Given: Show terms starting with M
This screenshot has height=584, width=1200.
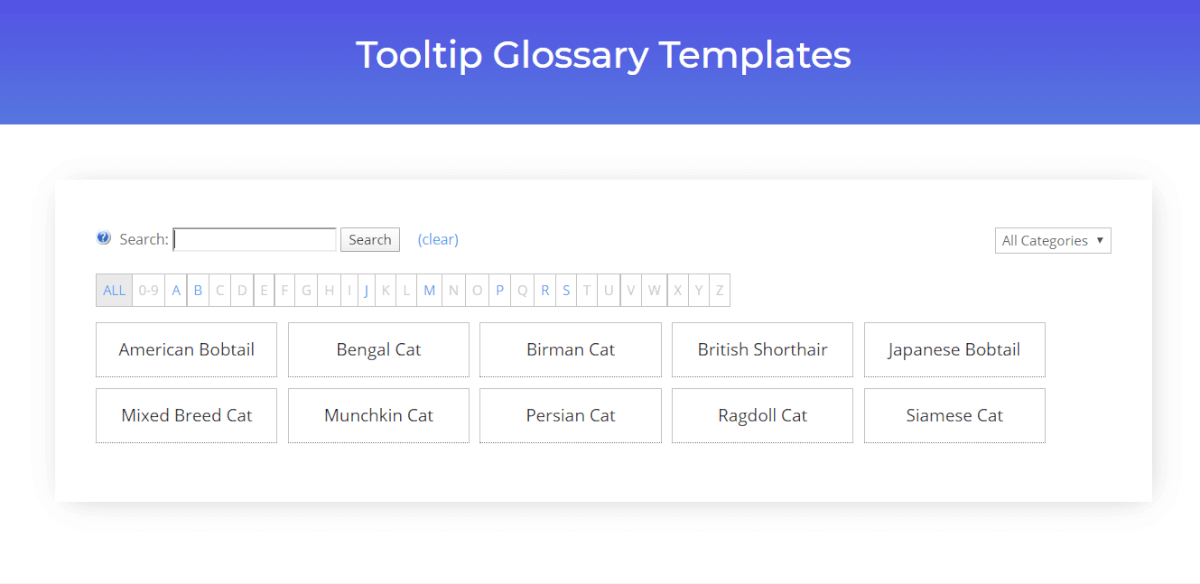Looking at the screenshot, I should point(429,291).
